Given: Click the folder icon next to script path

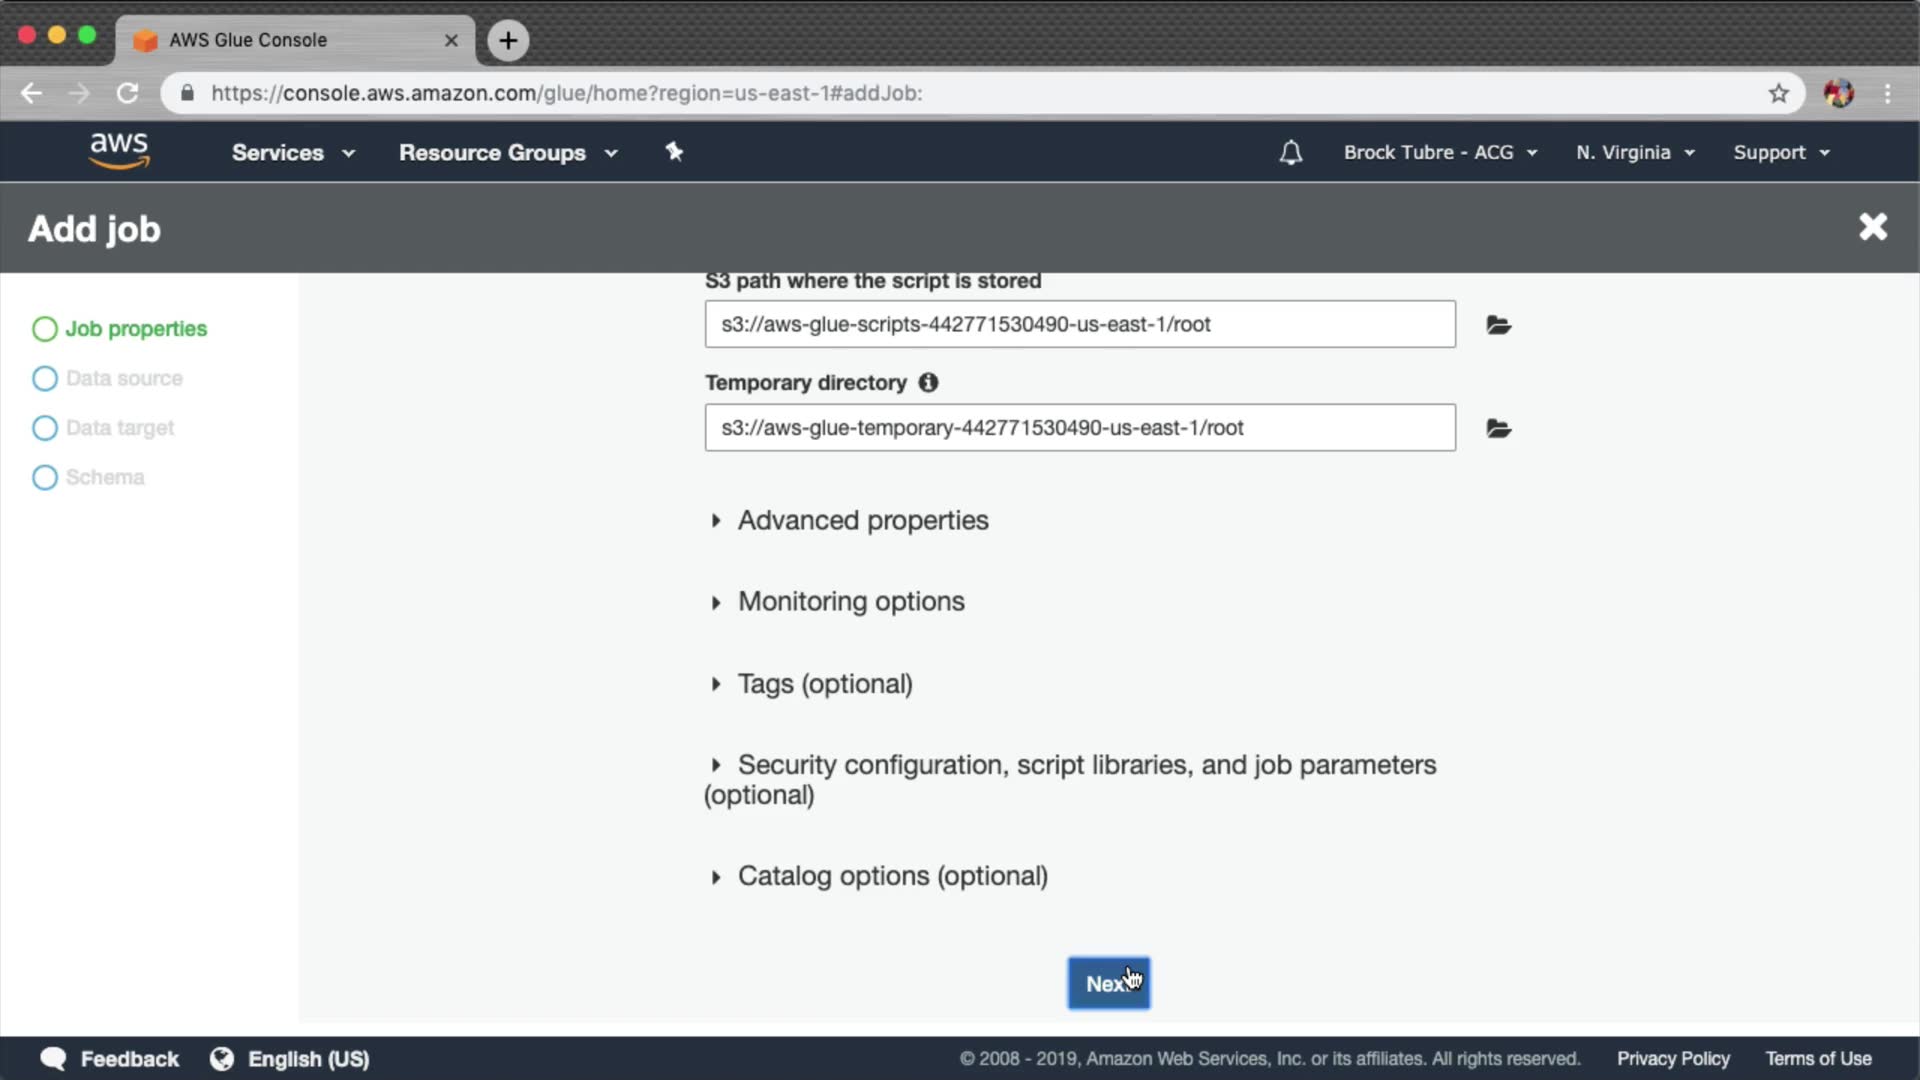Looking at the screenshot, I should coord(1498,325).
